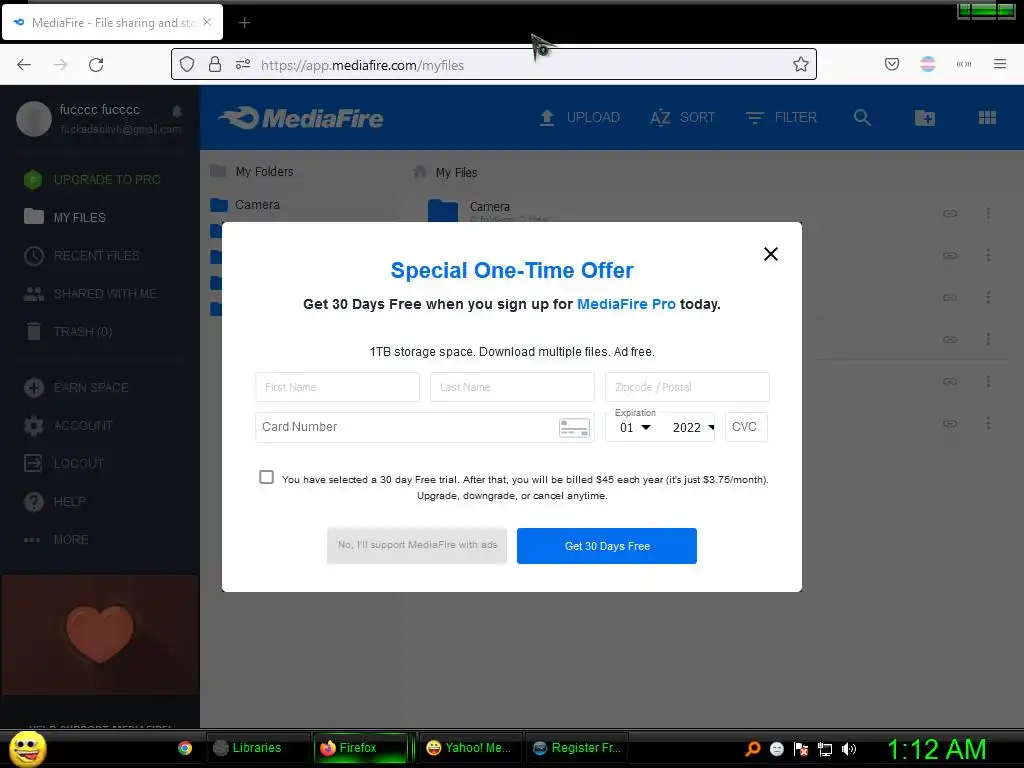Expand MORE in sidebar
Screen dimensions: 1024x768
coord(56,540)
